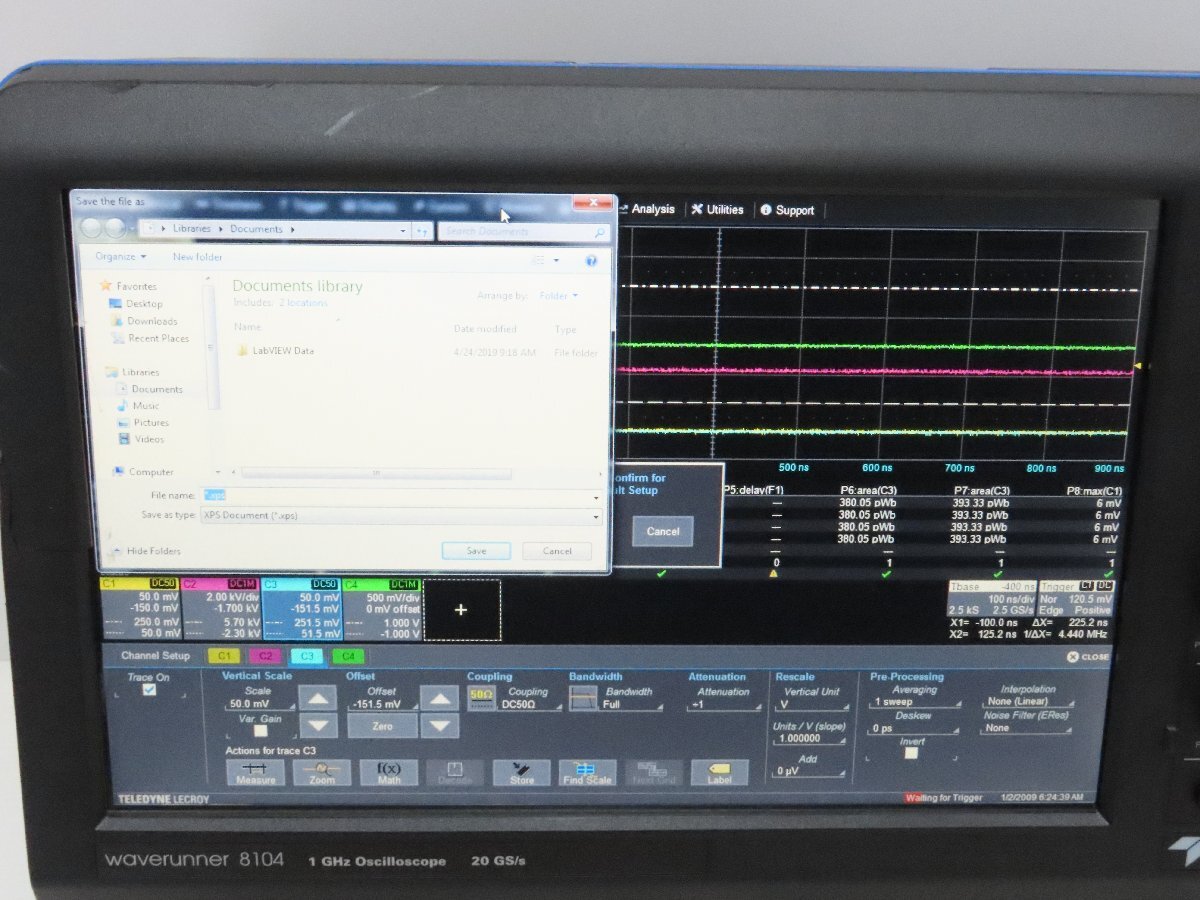Open the Arrange by Folder dropdown
This screenshot has height=900, width=1200.
559,296
